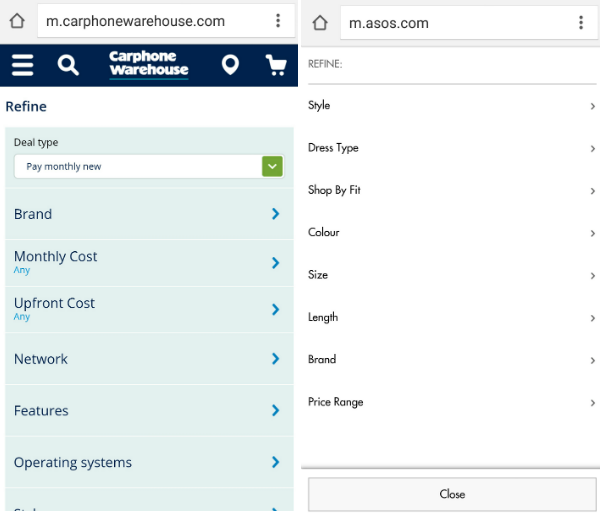Select the Network label

41,359
